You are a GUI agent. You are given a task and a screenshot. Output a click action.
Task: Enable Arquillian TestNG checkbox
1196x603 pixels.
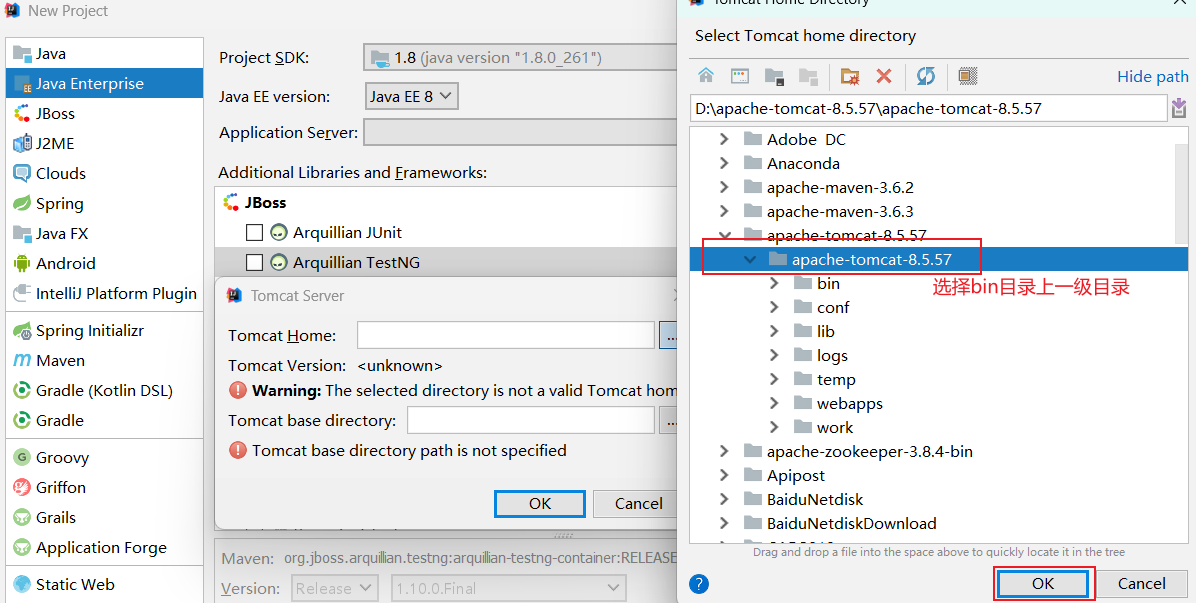(x=255, y=262)
